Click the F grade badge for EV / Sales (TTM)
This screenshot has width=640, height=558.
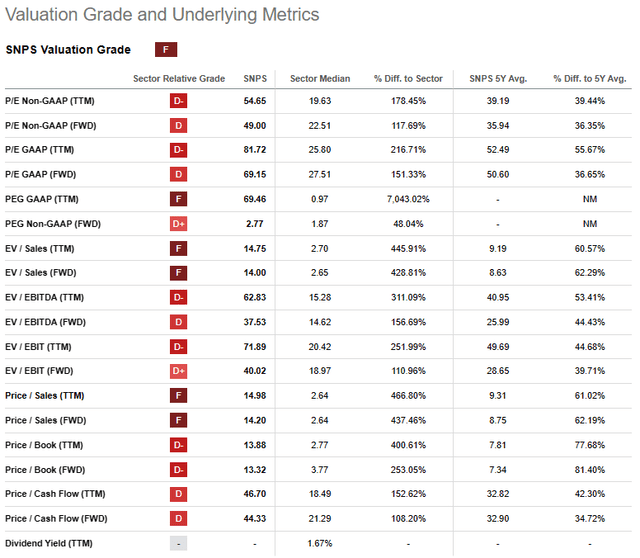coord(178,248)
